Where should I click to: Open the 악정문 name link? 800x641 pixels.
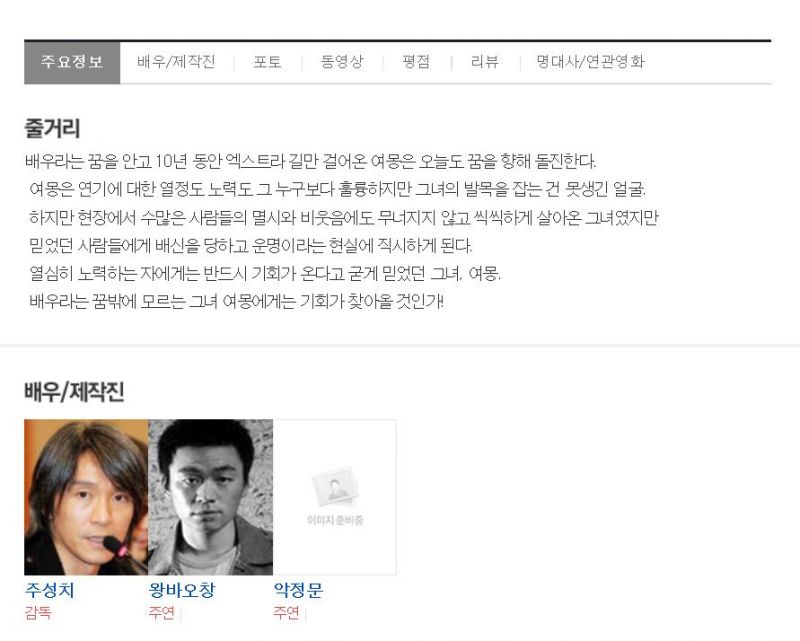click(x=298, y=590)
